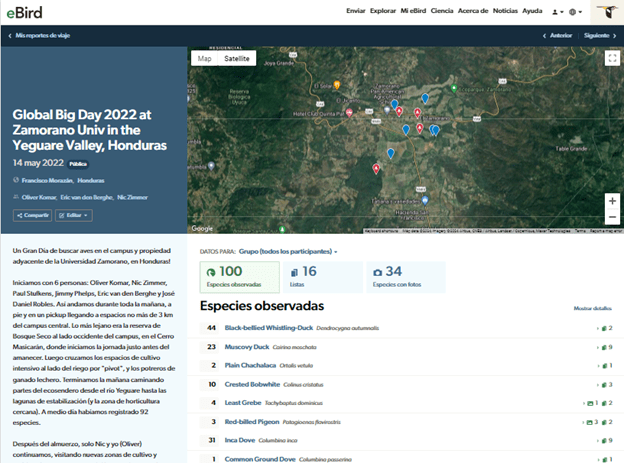Switch map to Satellite view
Viewport: 624px width, 463px height.
(237, 59)
